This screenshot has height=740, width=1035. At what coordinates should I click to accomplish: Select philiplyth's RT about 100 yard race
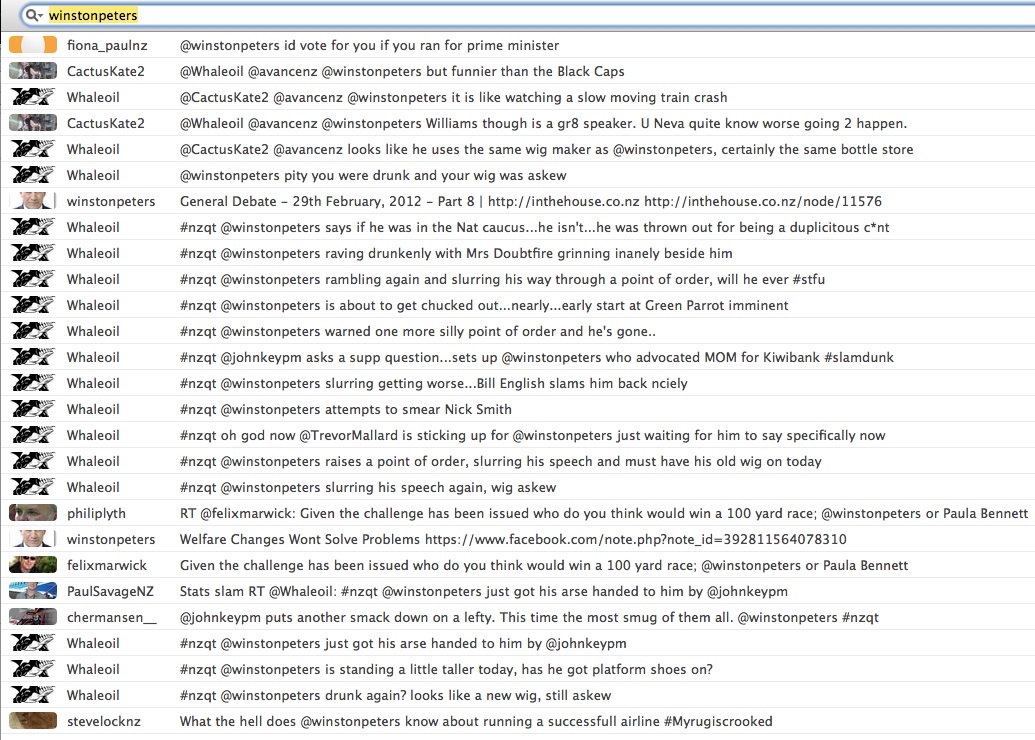[604, 514]
